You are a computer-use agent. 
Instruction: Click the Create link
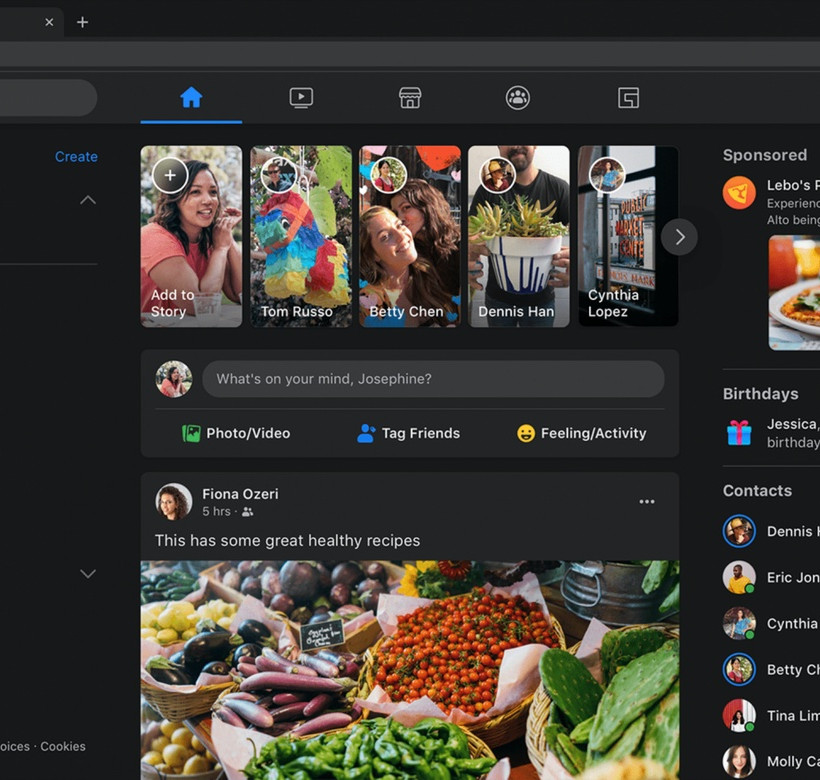pyautogui.click(x=76, y=157)
